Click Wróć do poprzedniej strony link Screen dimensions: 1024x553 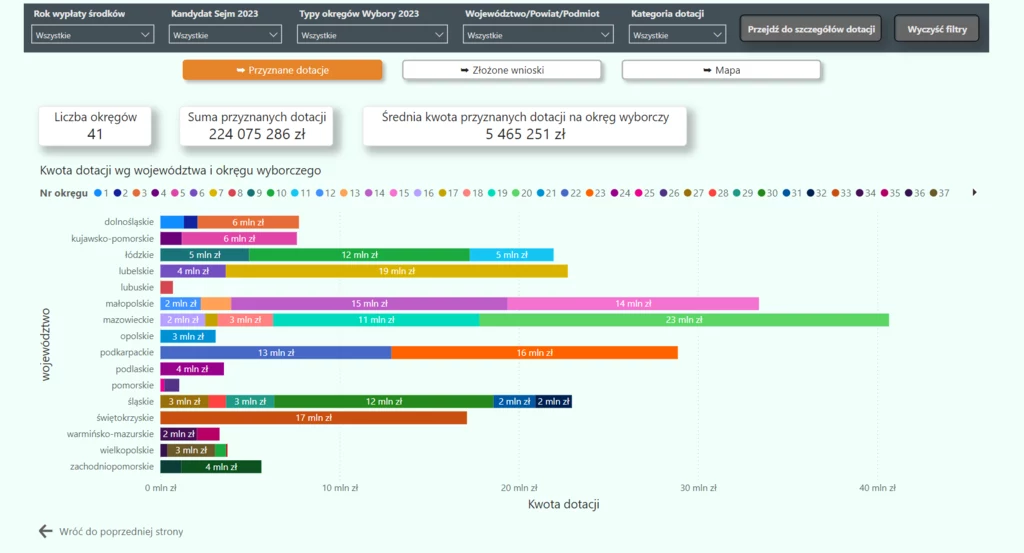[121, 531]
